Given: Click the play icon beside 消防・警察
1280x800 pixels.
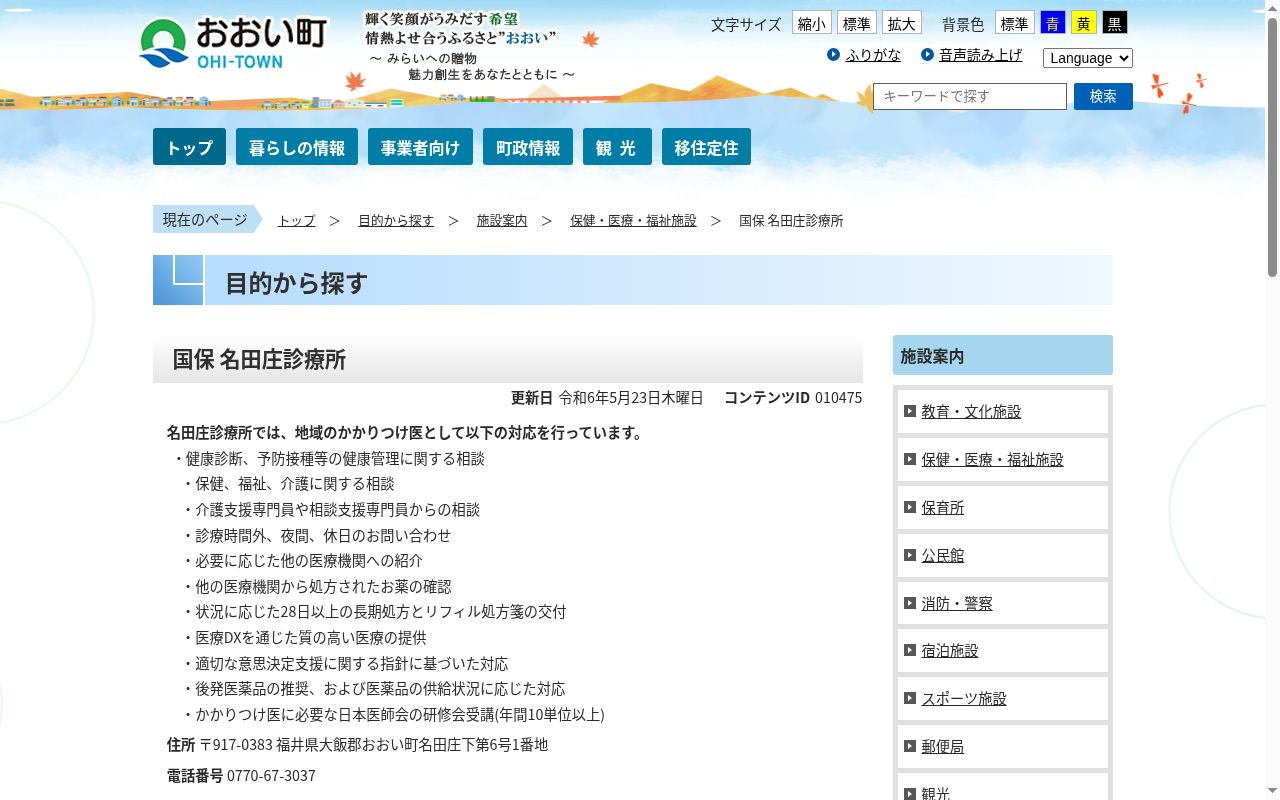Looking at the screenshot, I should pyautogui.click(x=910, y=603).
